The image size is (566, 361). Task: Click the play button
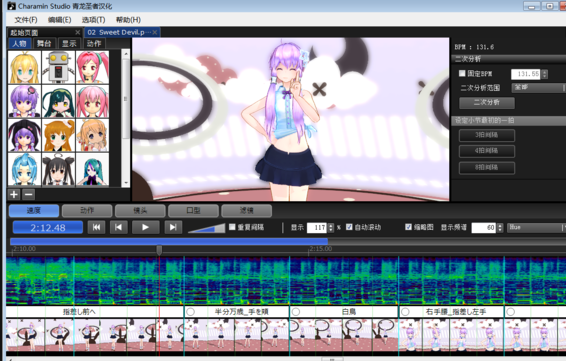pyautogui.click(x=145, y=227)
